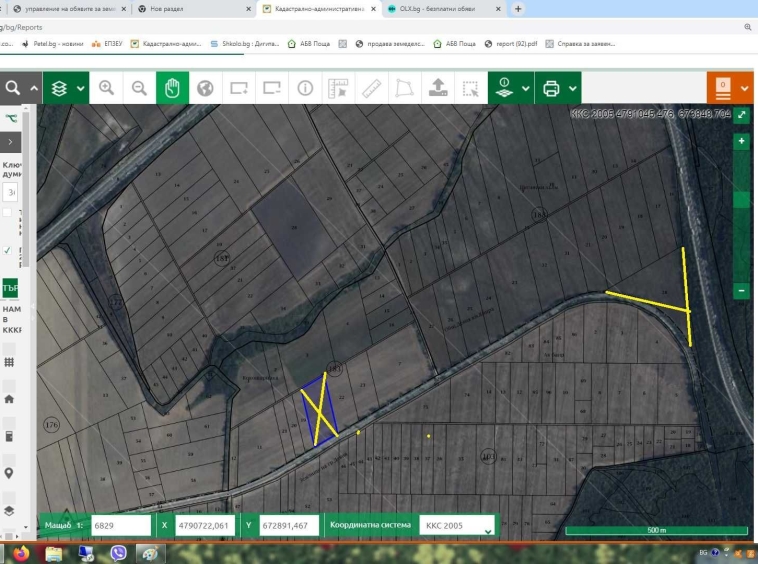758x564 pixels.
Task: Click the map zoom slider track
Action: (x=741, y=230)
